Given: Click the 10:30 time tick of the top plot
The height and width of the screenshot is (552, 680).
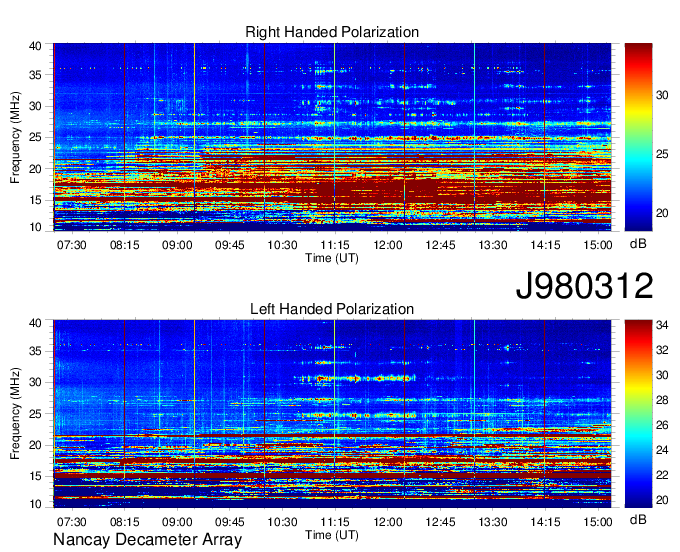Looking at the screenshot, I should (x=282, y=245).
